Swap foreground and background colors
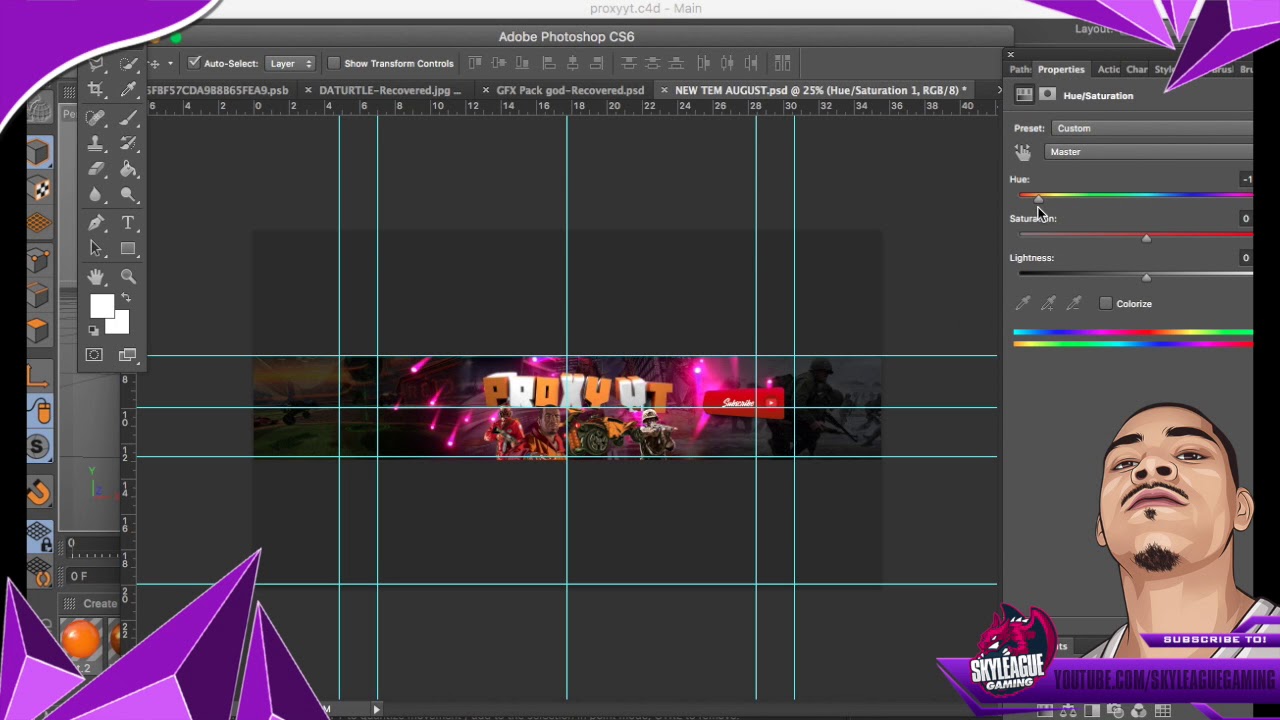Screen dimensions: 1280x720 (126, 298)
